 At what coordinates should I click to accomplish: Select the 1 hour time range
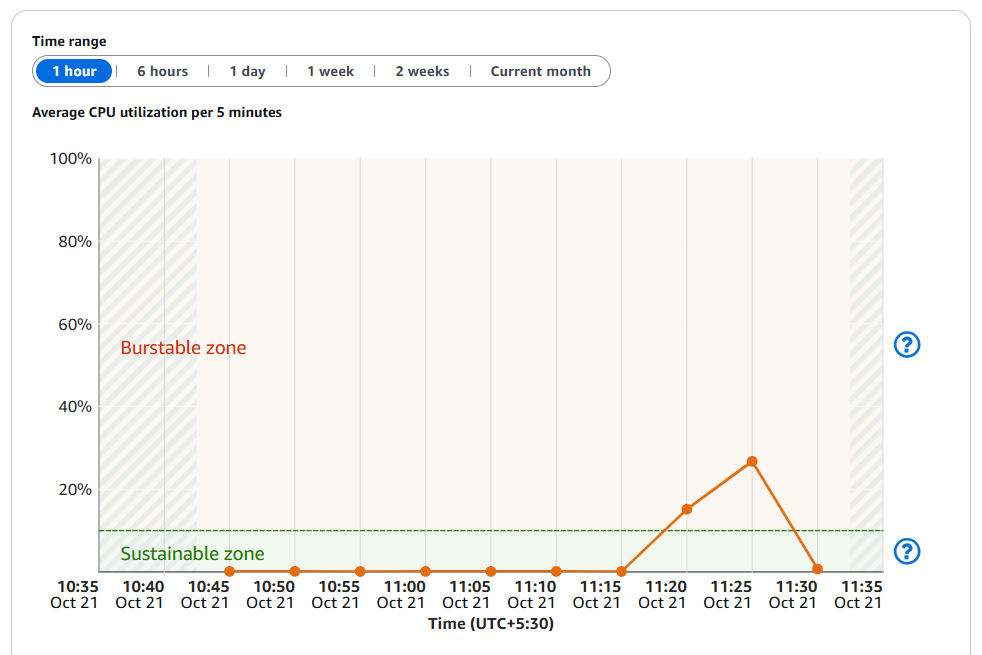(x=74, y=72)
